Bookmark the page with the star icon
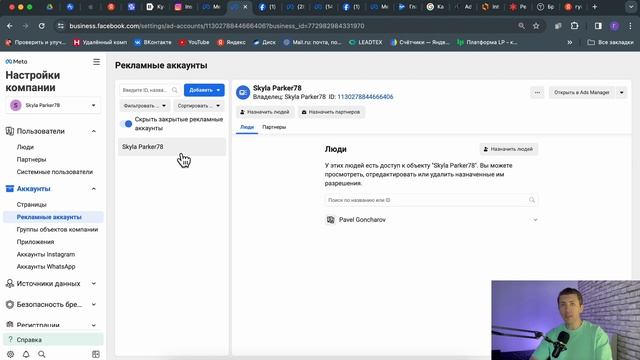640x360 pixels. point(536,26)
